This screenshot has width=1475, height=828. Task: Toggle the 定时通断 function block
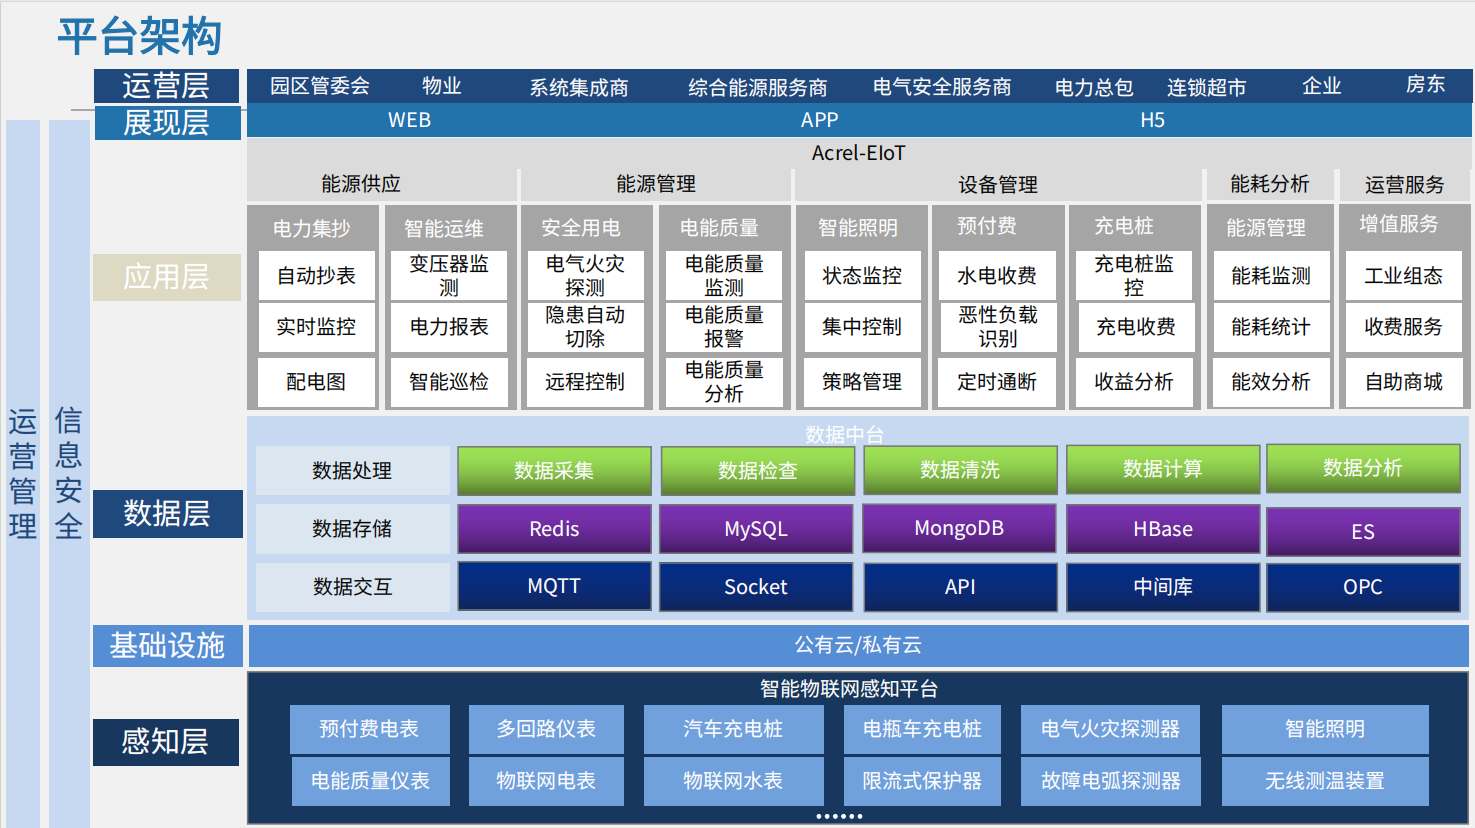(x=996, y=382)
